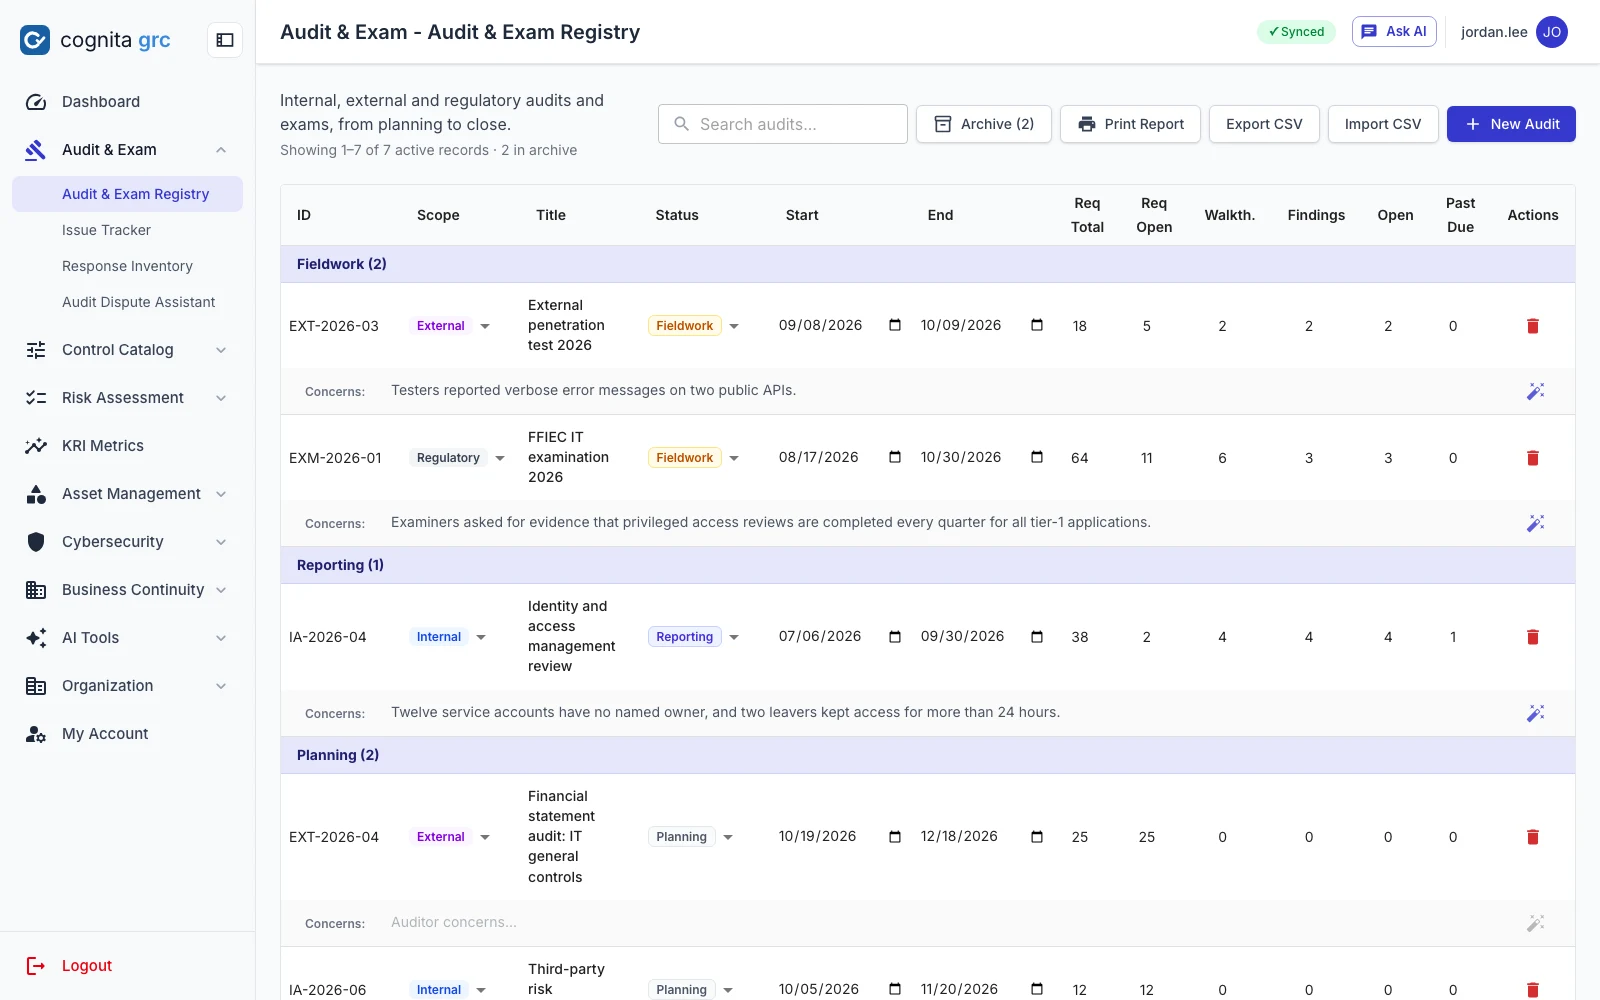Focus the Search audits input field
Screen dimensions: 1600x1000
[x=783, y=124]
